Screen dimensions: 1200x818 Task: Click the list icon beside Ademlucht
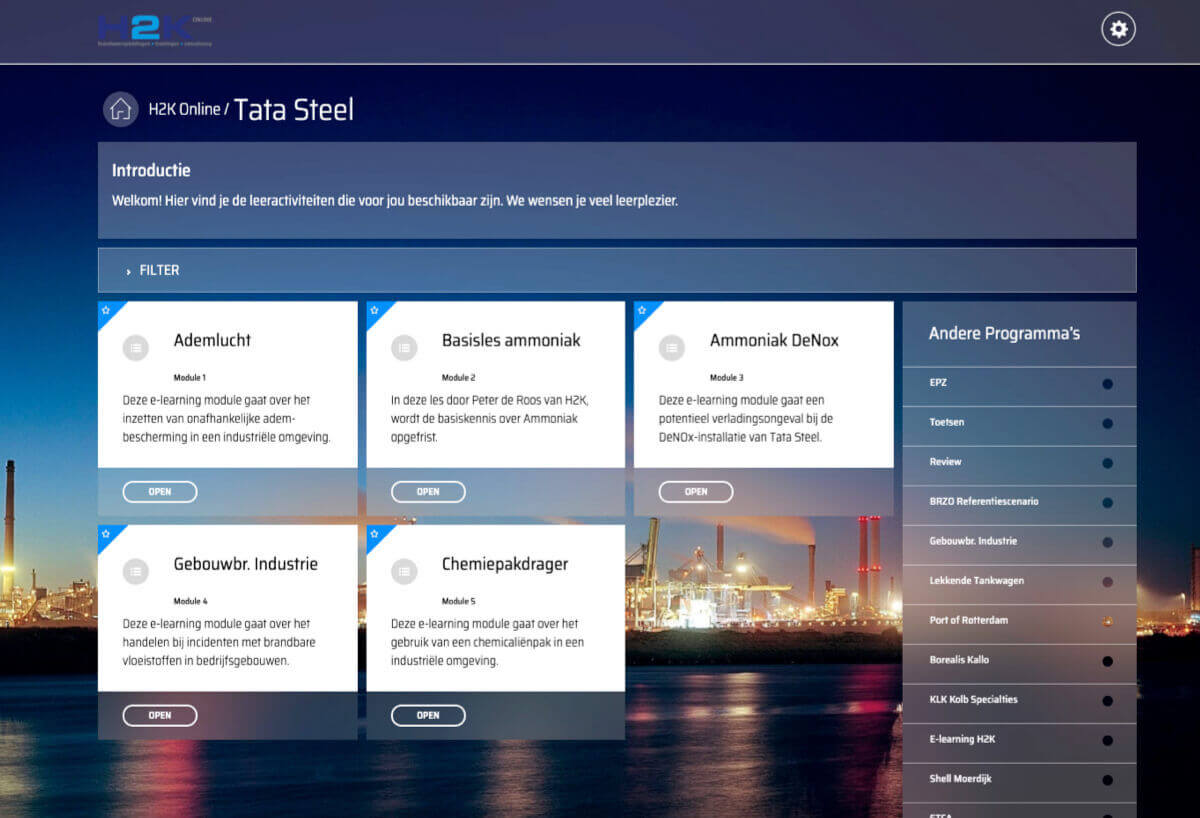[136, 348]
